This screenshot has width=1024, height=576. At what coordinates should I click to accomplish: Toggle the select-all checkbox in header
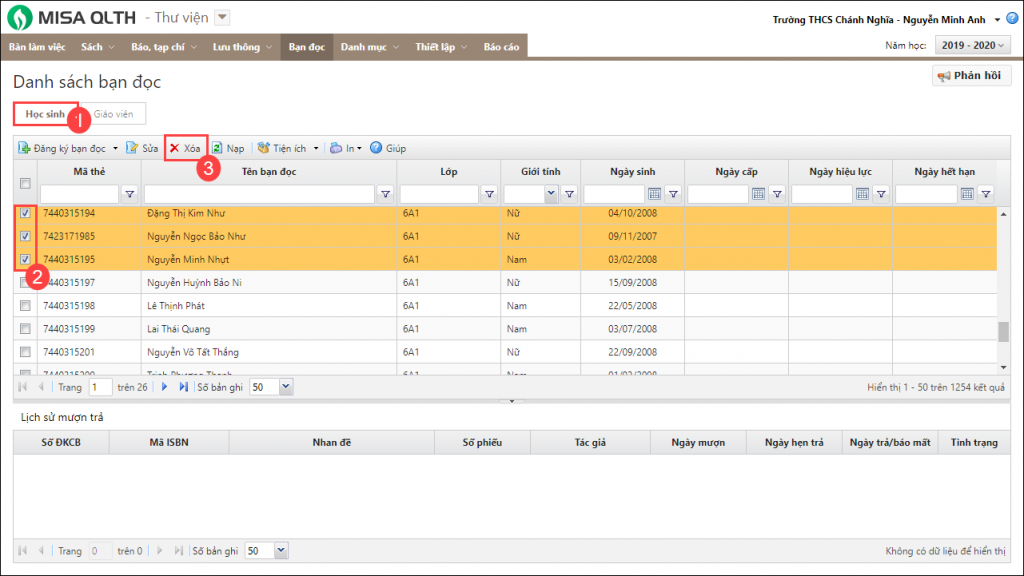coord(25,183)
